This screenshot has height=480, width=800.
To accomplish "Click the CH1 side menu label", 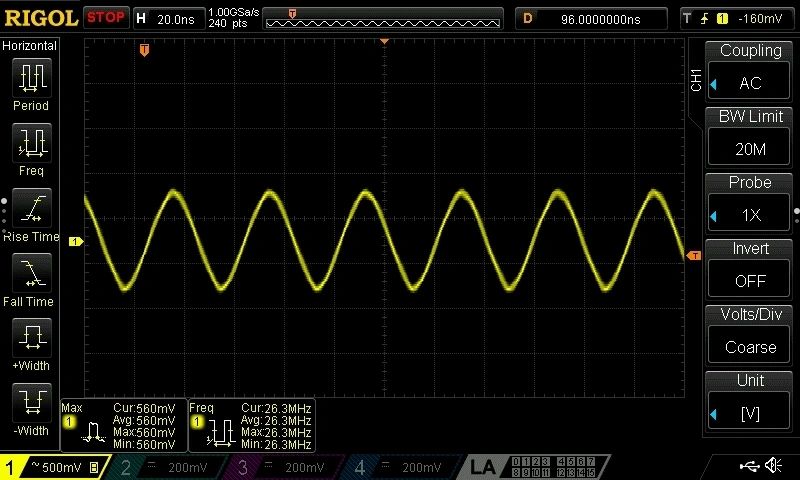I will [x=696, y=80].
